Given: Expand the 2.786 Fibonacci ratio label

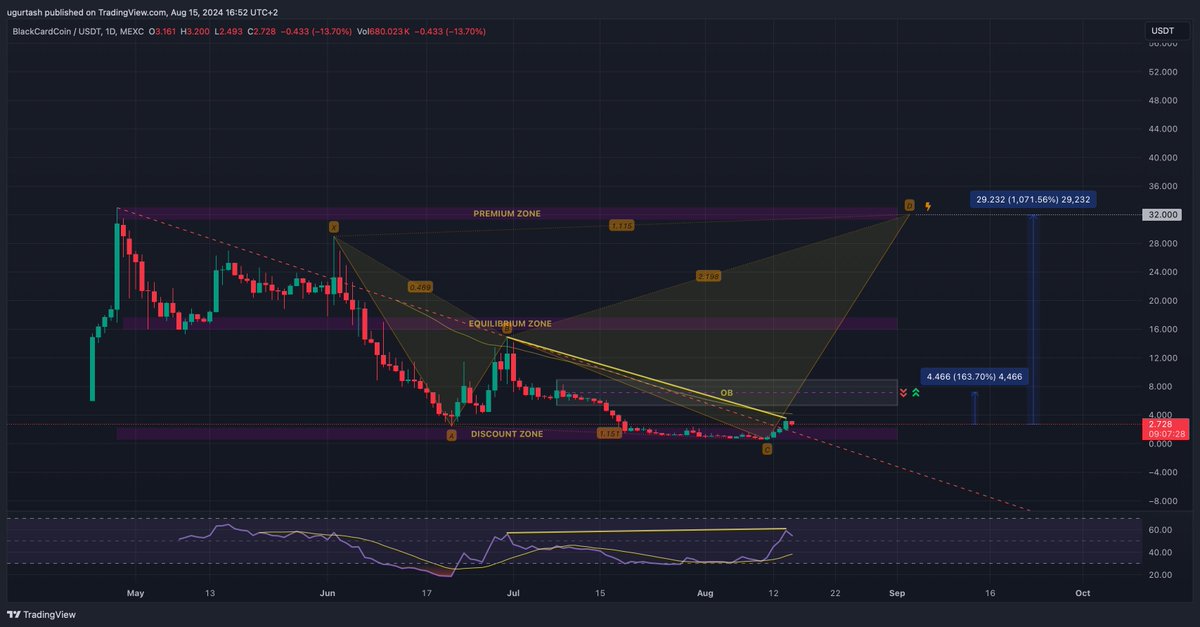Looking at the screenshot, I should tap(708, 274).
